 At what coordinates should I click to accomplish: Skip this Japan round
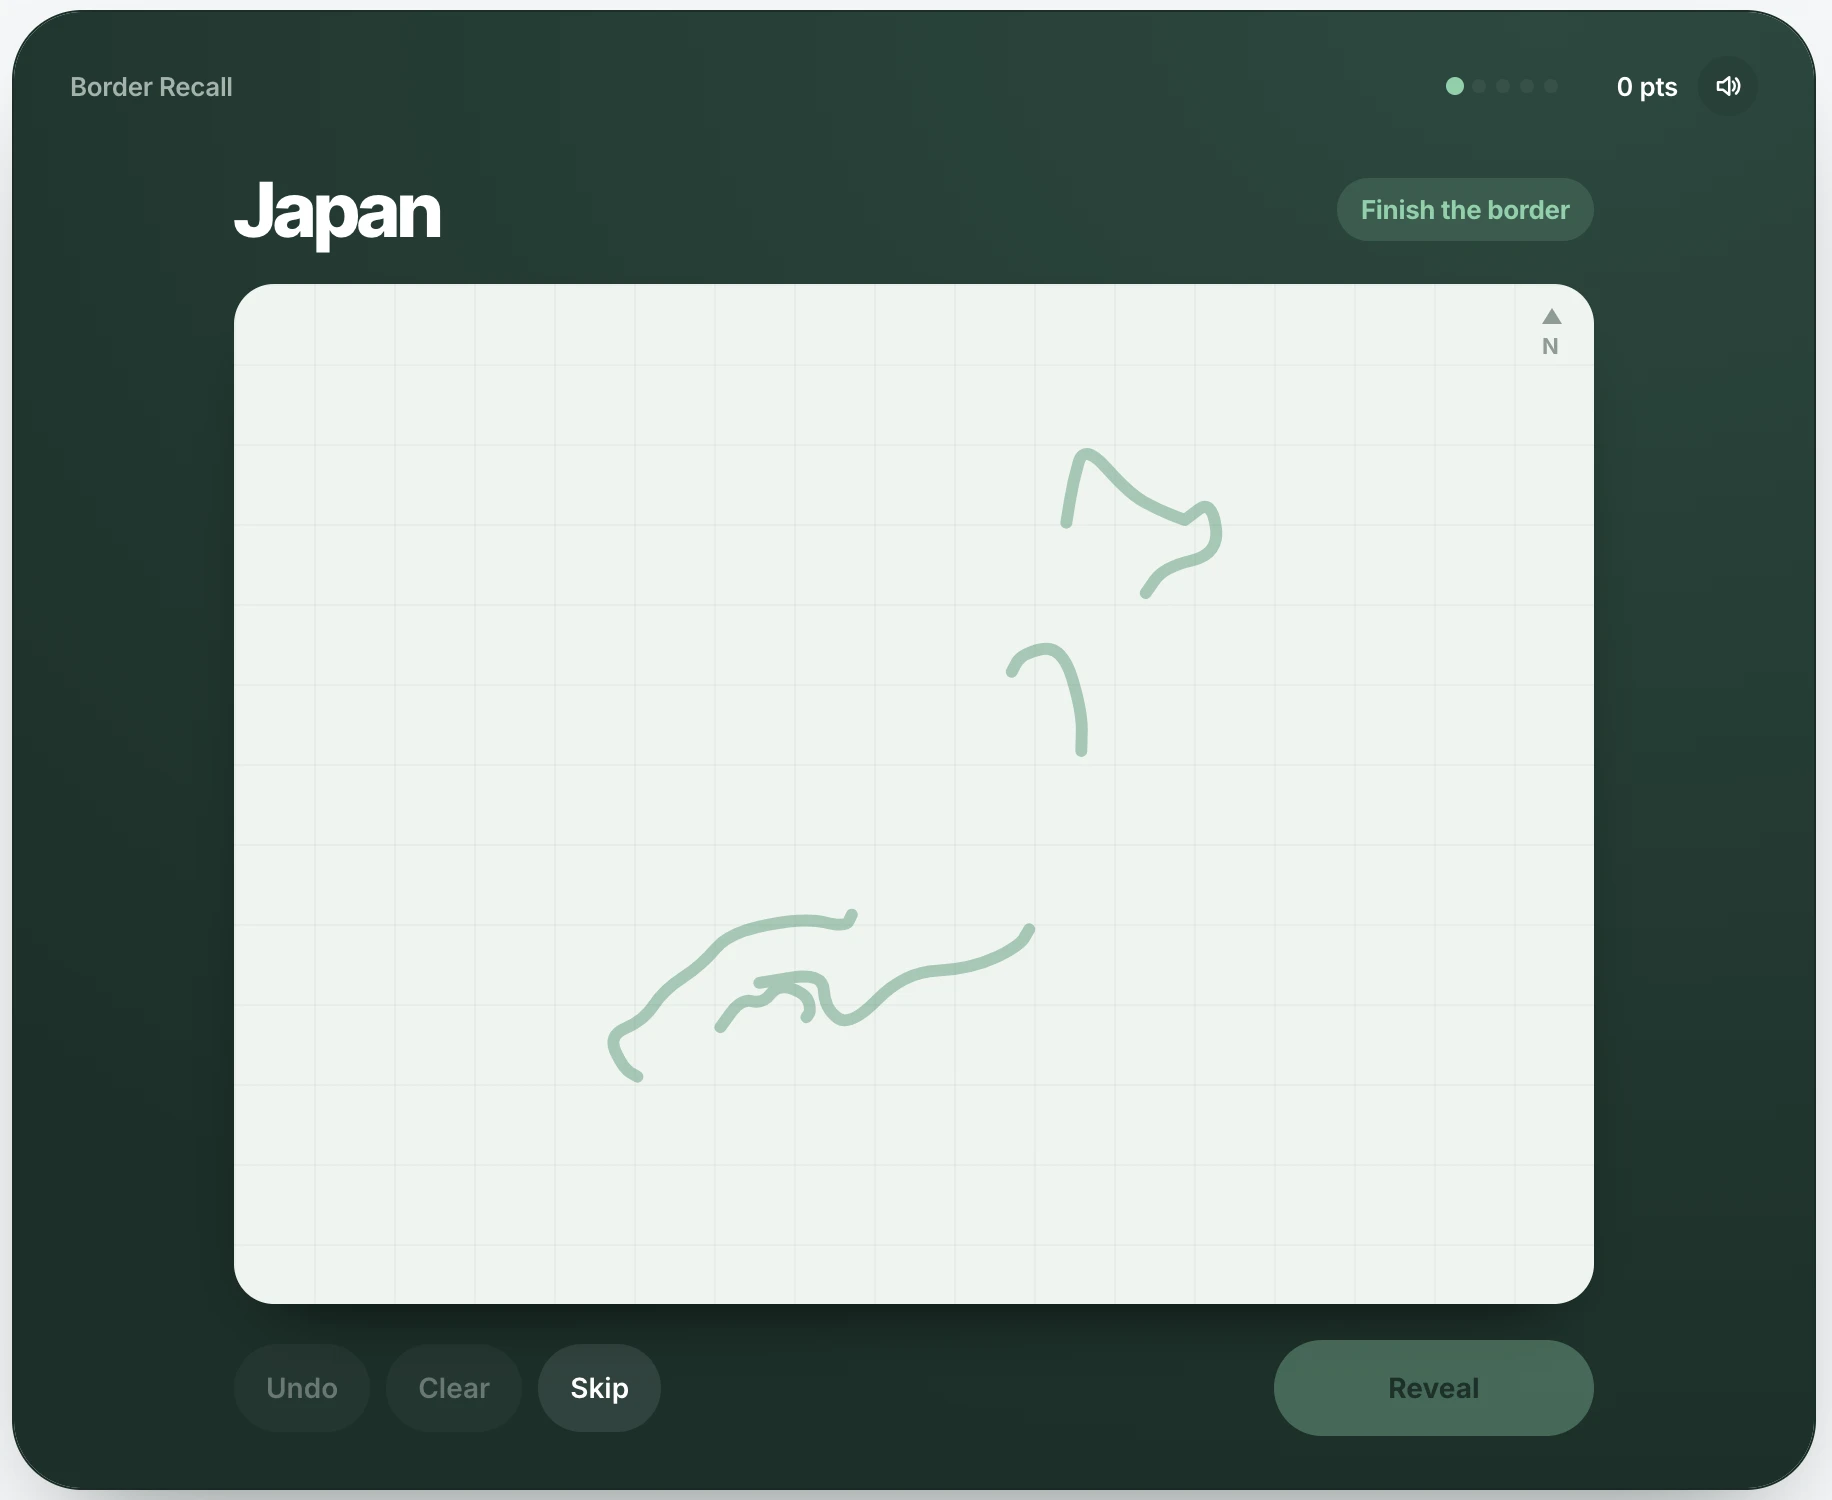(599, 1388)
